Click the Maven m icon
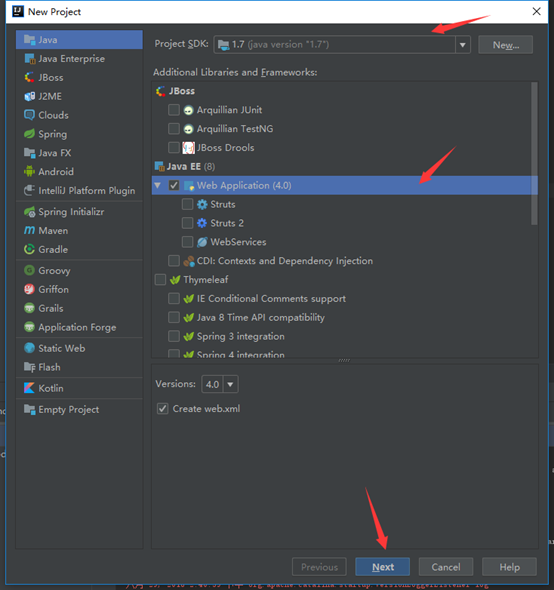Image resolution: width=554 pixels, height=590 pixels. 29,230
